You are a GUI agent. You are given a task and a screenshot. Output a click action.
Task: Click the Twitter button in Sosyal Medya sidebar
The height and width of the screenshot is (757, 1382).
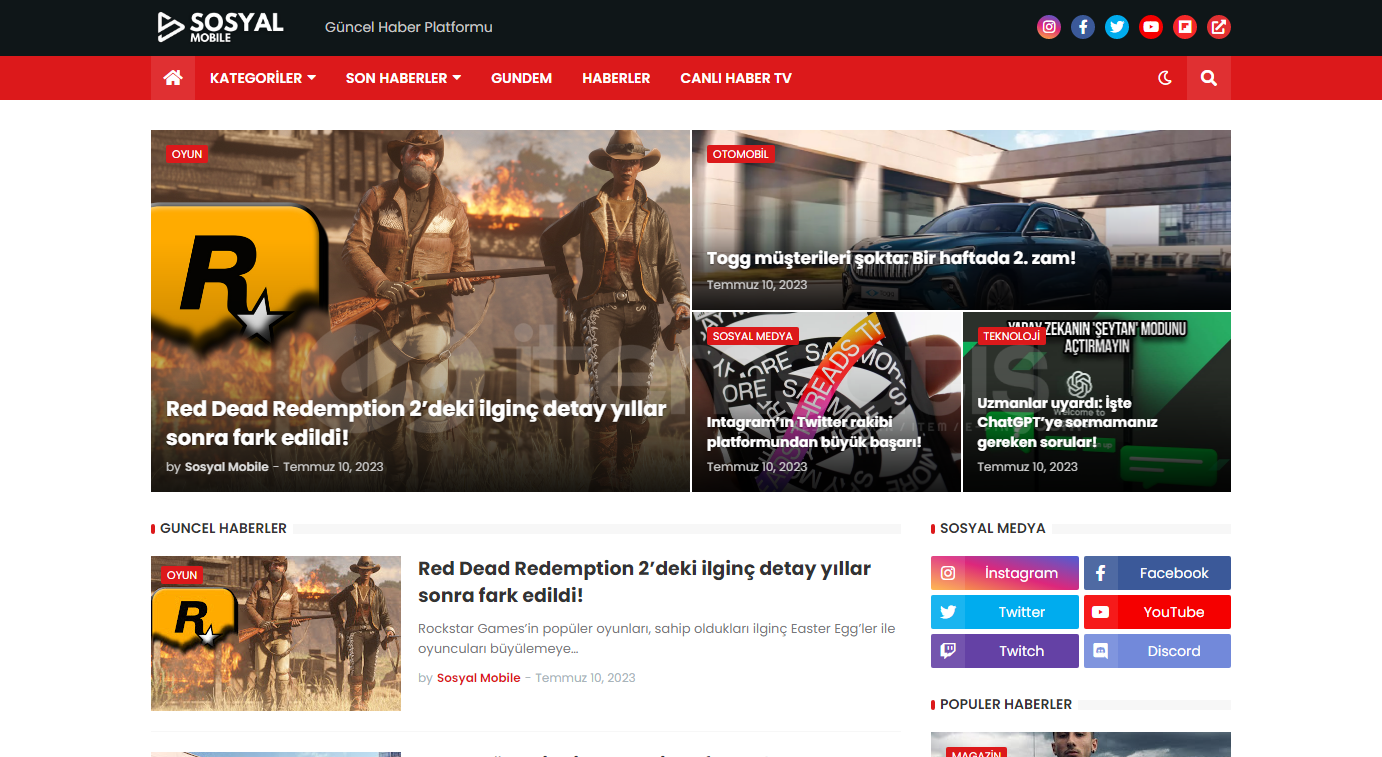(1005, 612)
